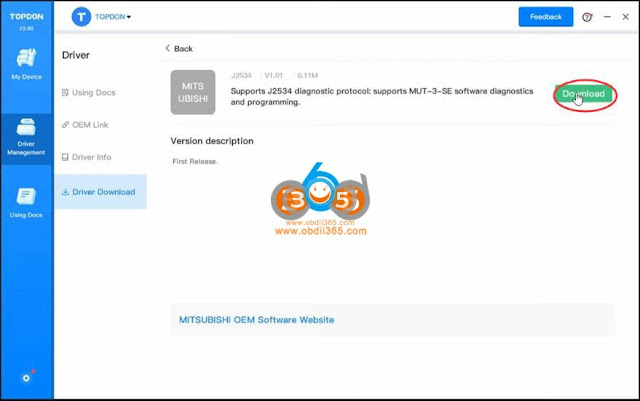Viewport: 640px width, 401px height.
Task: Click the J2534 label text
Action: coord(241,76)
